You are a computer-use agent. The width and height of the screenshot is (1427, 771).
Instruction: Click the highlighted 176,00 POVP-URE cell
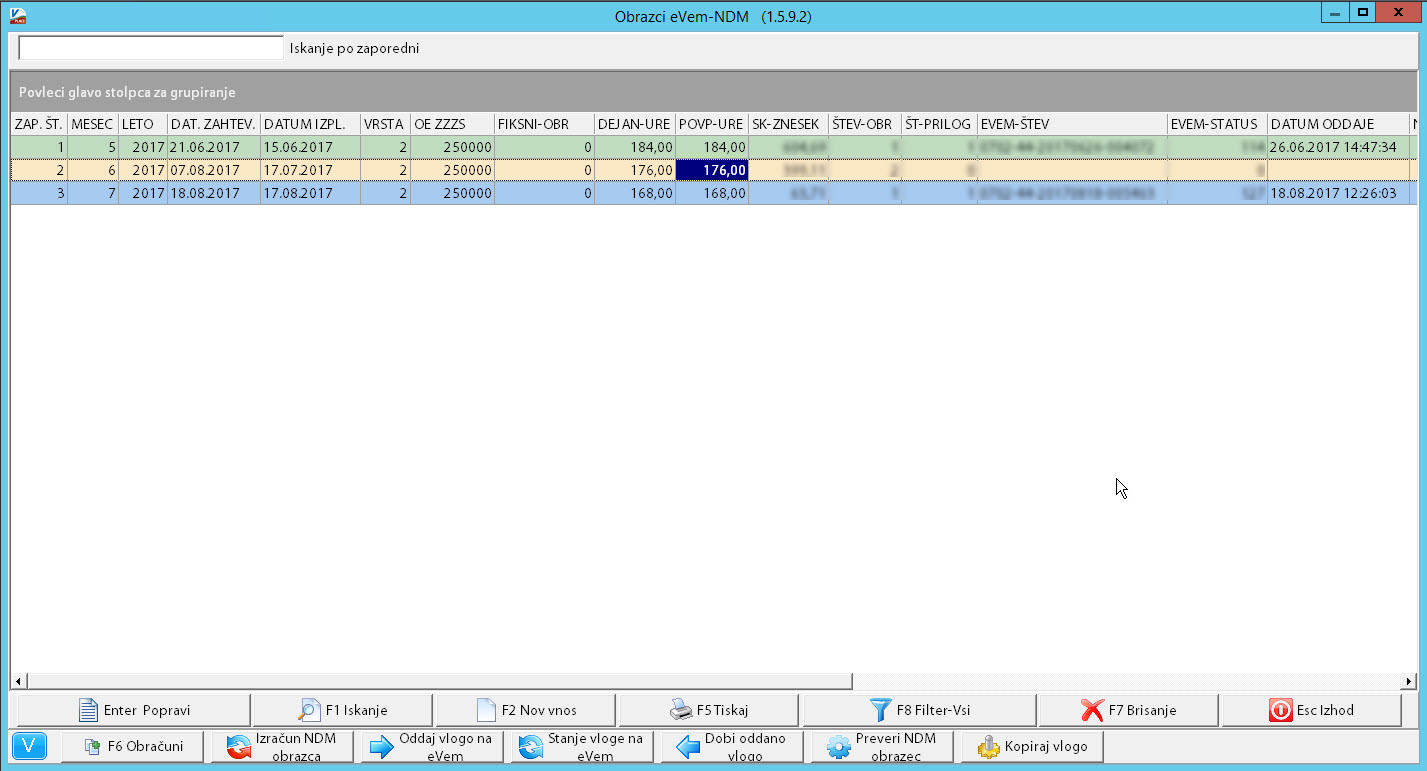point(712,170)
